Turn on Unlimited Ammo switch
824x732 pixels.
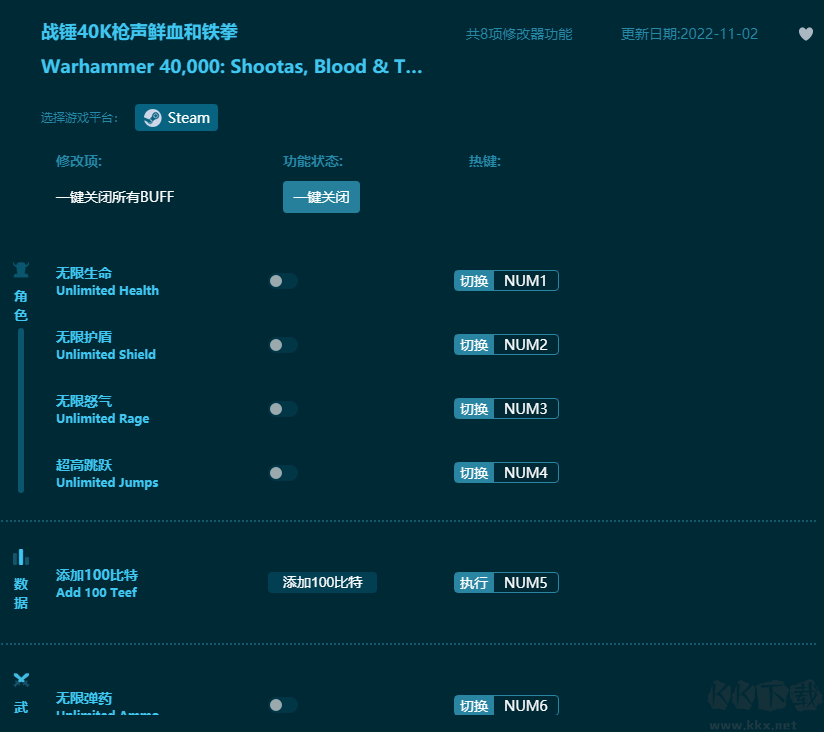pos(283,705)
